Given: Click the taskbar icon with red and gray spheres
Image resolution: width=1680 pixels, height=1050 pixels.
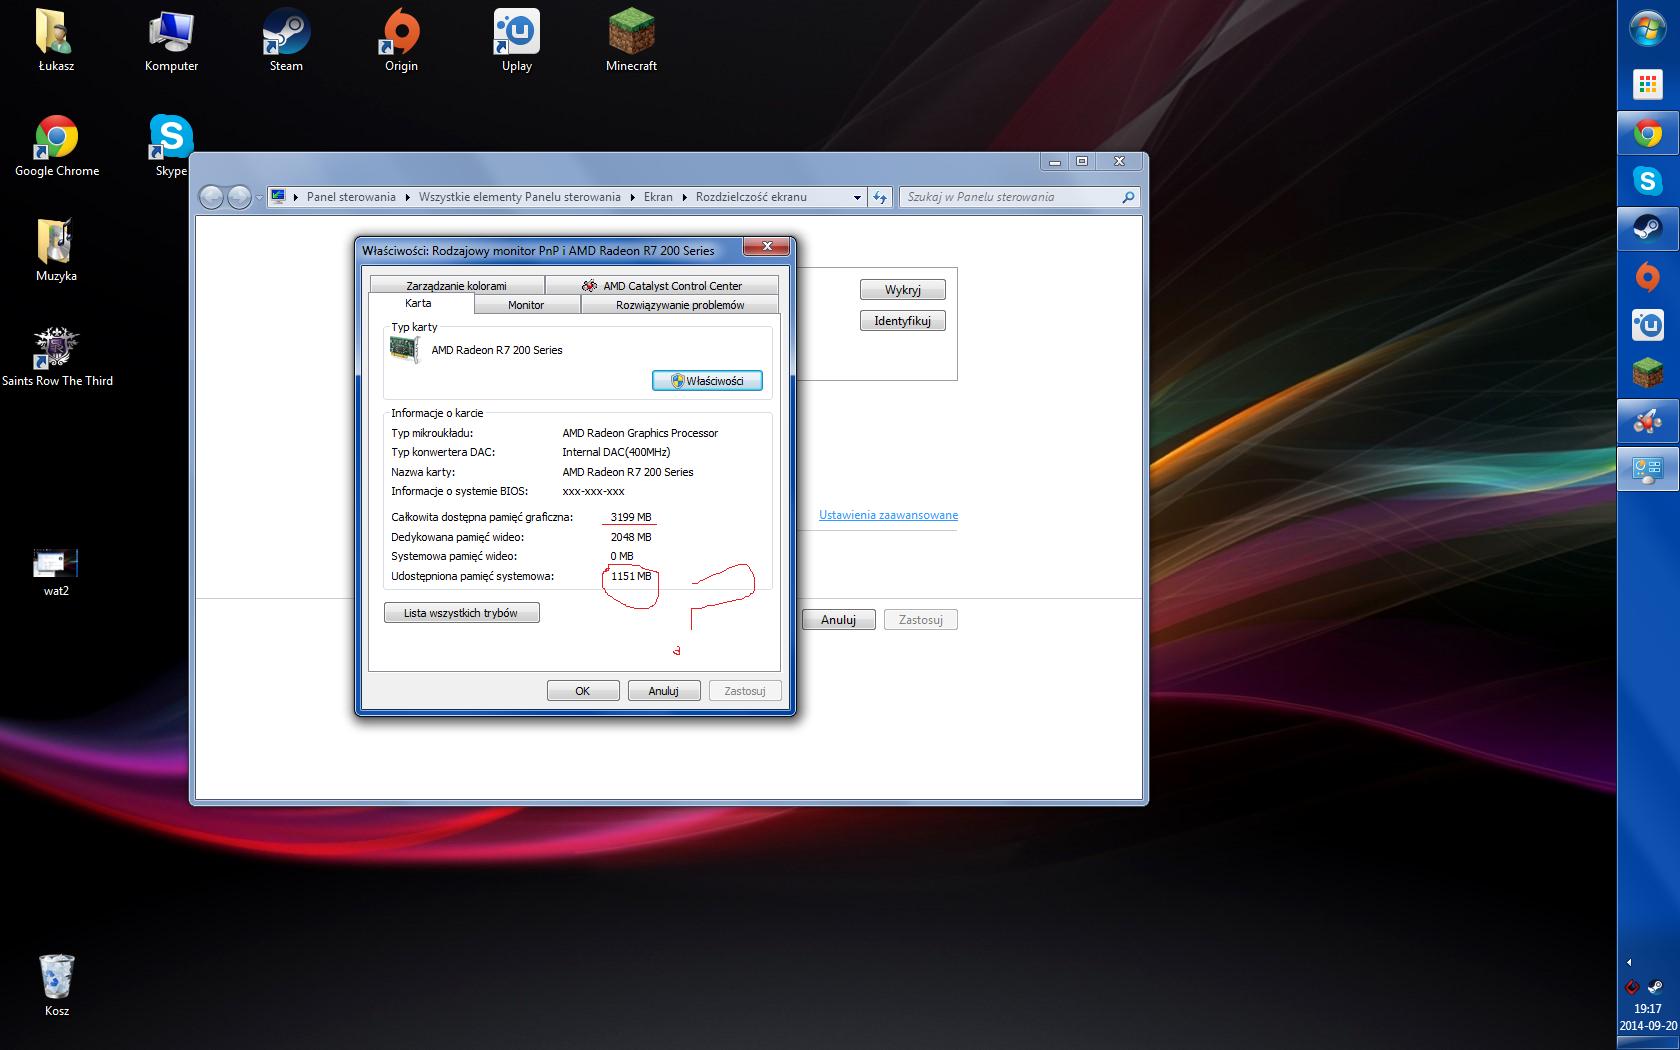Looking at the screenshot, I should (x=1648, y=421).
